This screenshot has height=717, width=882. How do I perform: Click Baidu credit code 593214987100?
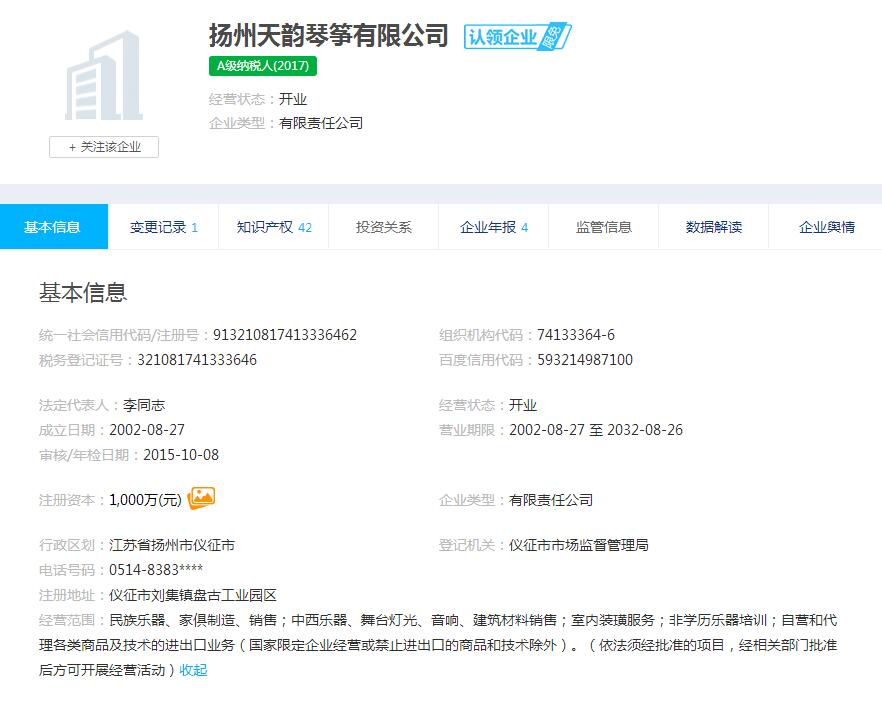pyautogui.click(x=585, y=360)
